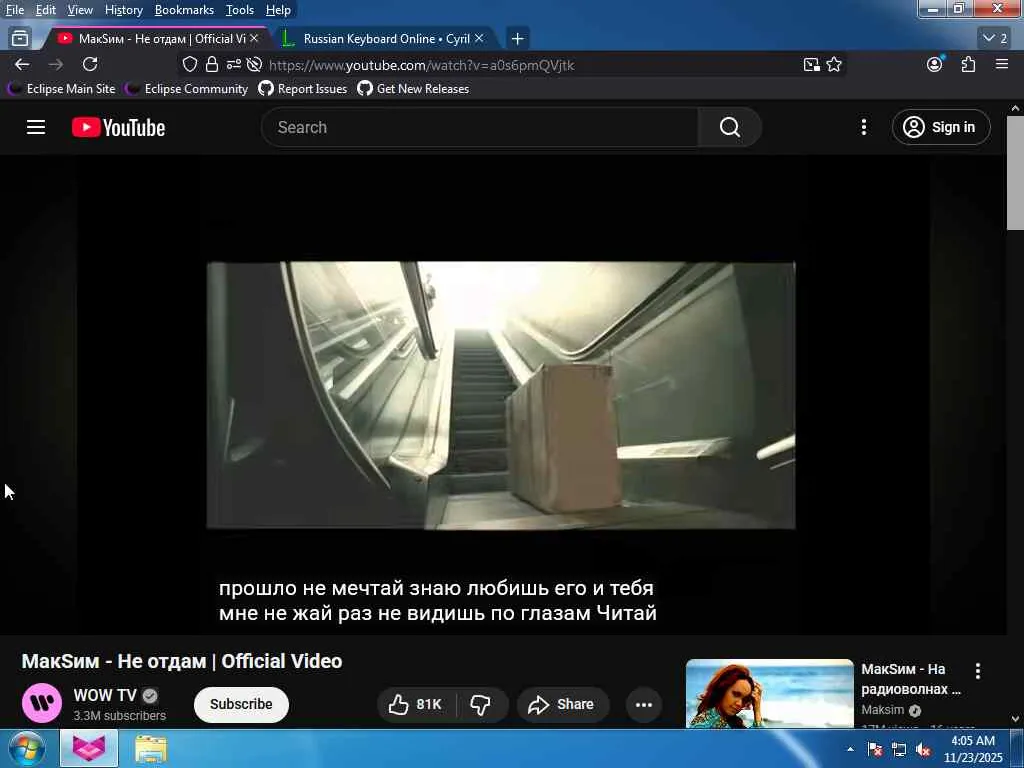Open options menu for На радиоволнах video
Screen dimensions: 1024x768
pyautogui.click(x=978, y=671)
